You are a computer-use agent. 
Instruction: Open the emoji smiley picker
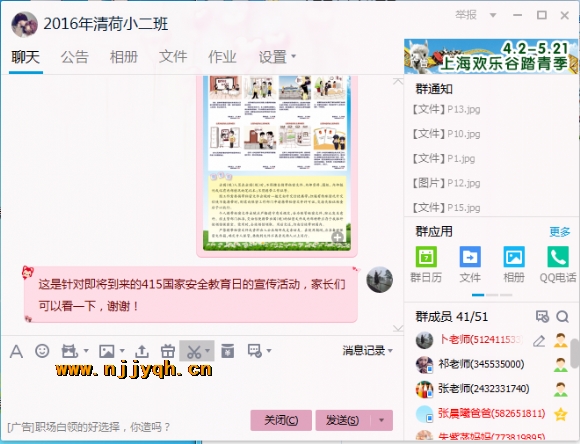(42, 351)
